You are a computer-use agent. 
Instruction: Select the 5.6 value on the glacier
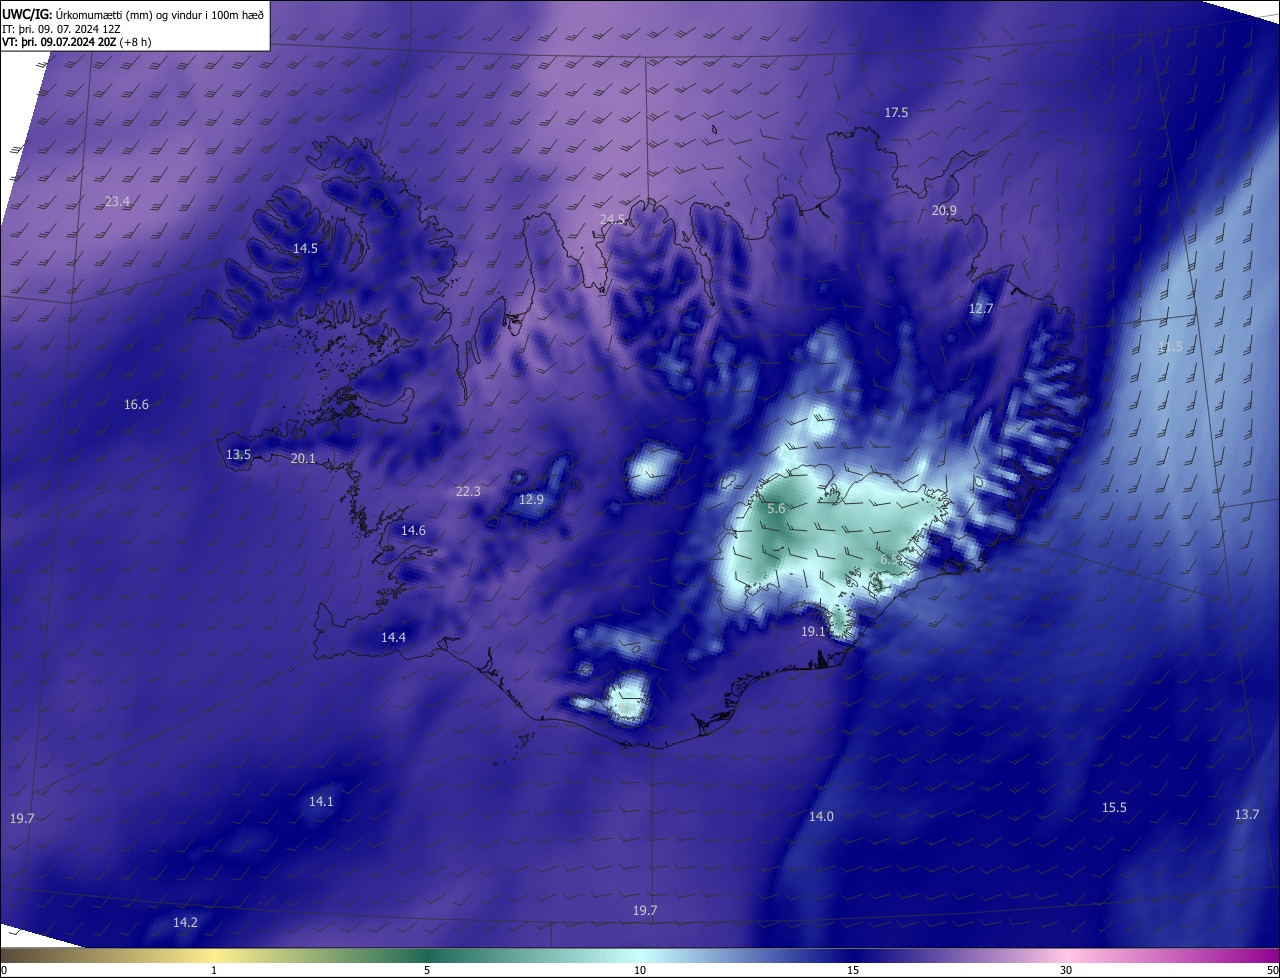(776, 509)
